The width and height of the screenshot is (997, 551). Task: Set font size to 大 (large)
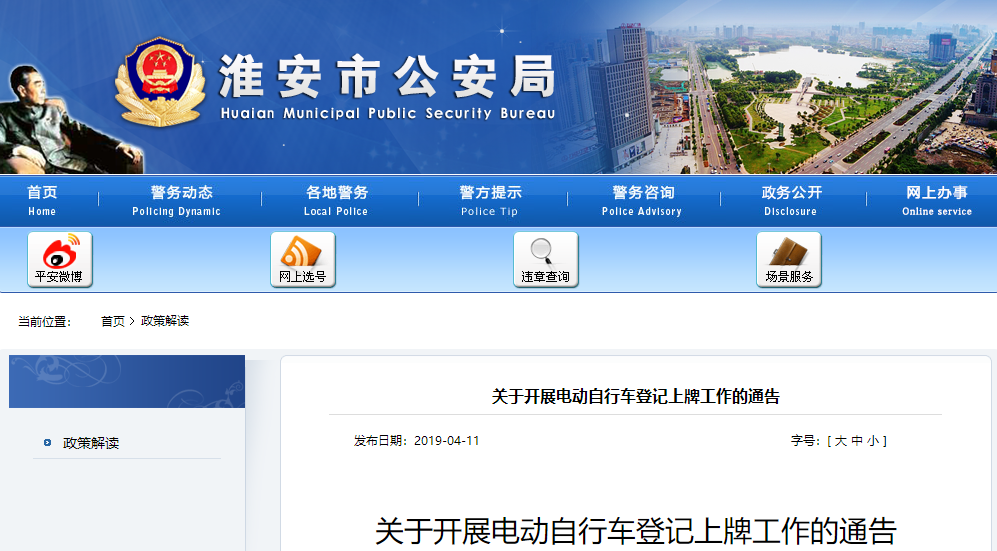point(841,441)
